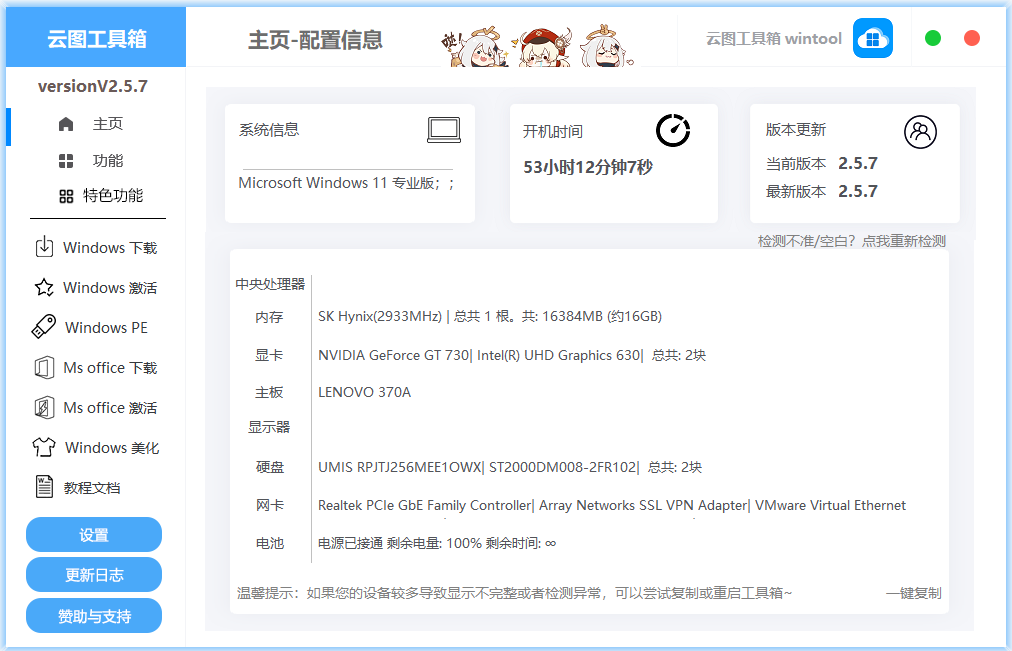
Task: Open Windows 美化 entry
Action: [x=112, y=448]
